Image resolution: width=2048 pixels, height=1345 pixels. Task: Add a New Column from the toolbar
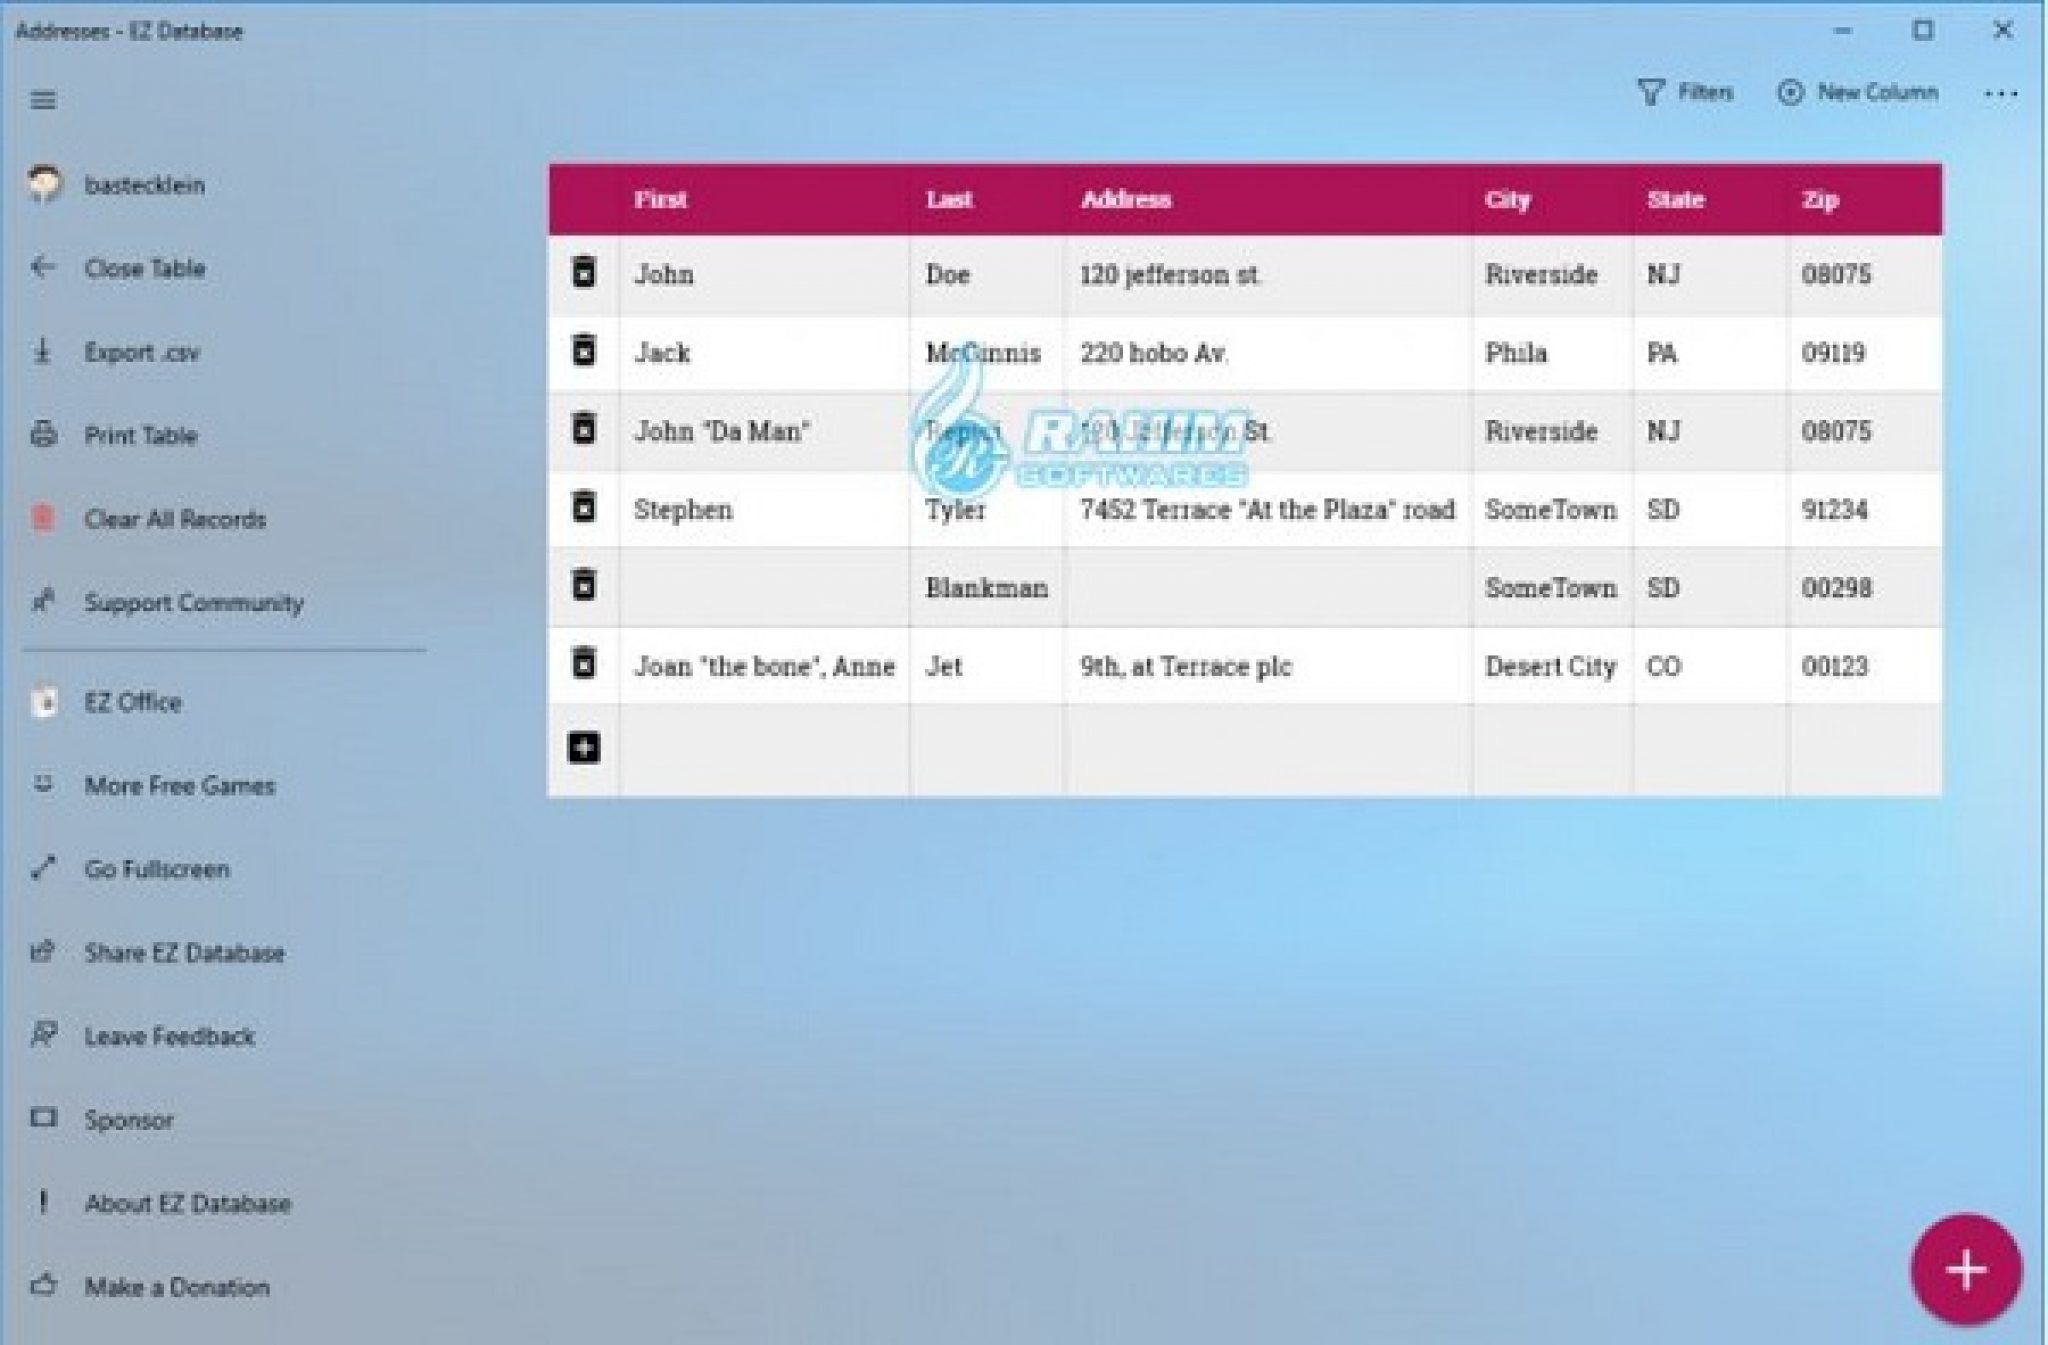1858,93
